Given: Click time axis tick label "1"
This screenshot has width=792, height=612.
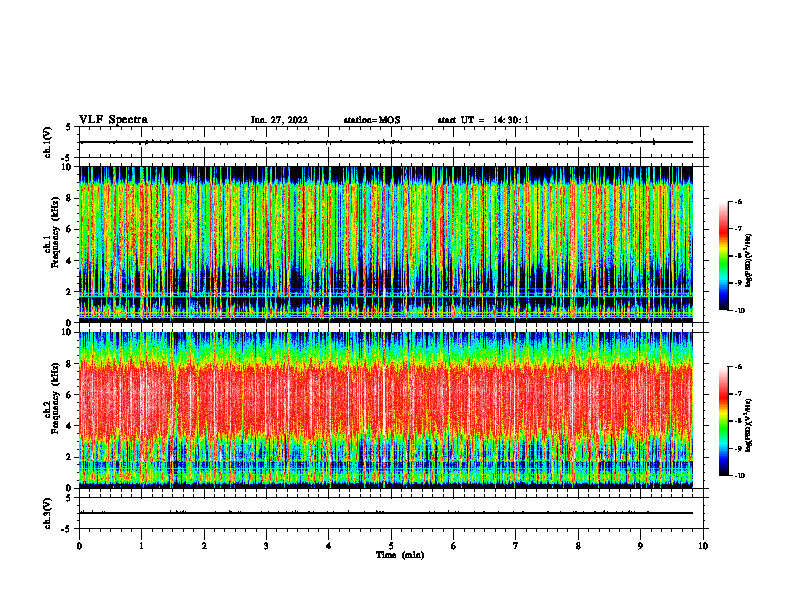Looking at the screenshot, I should coord(141,546).
